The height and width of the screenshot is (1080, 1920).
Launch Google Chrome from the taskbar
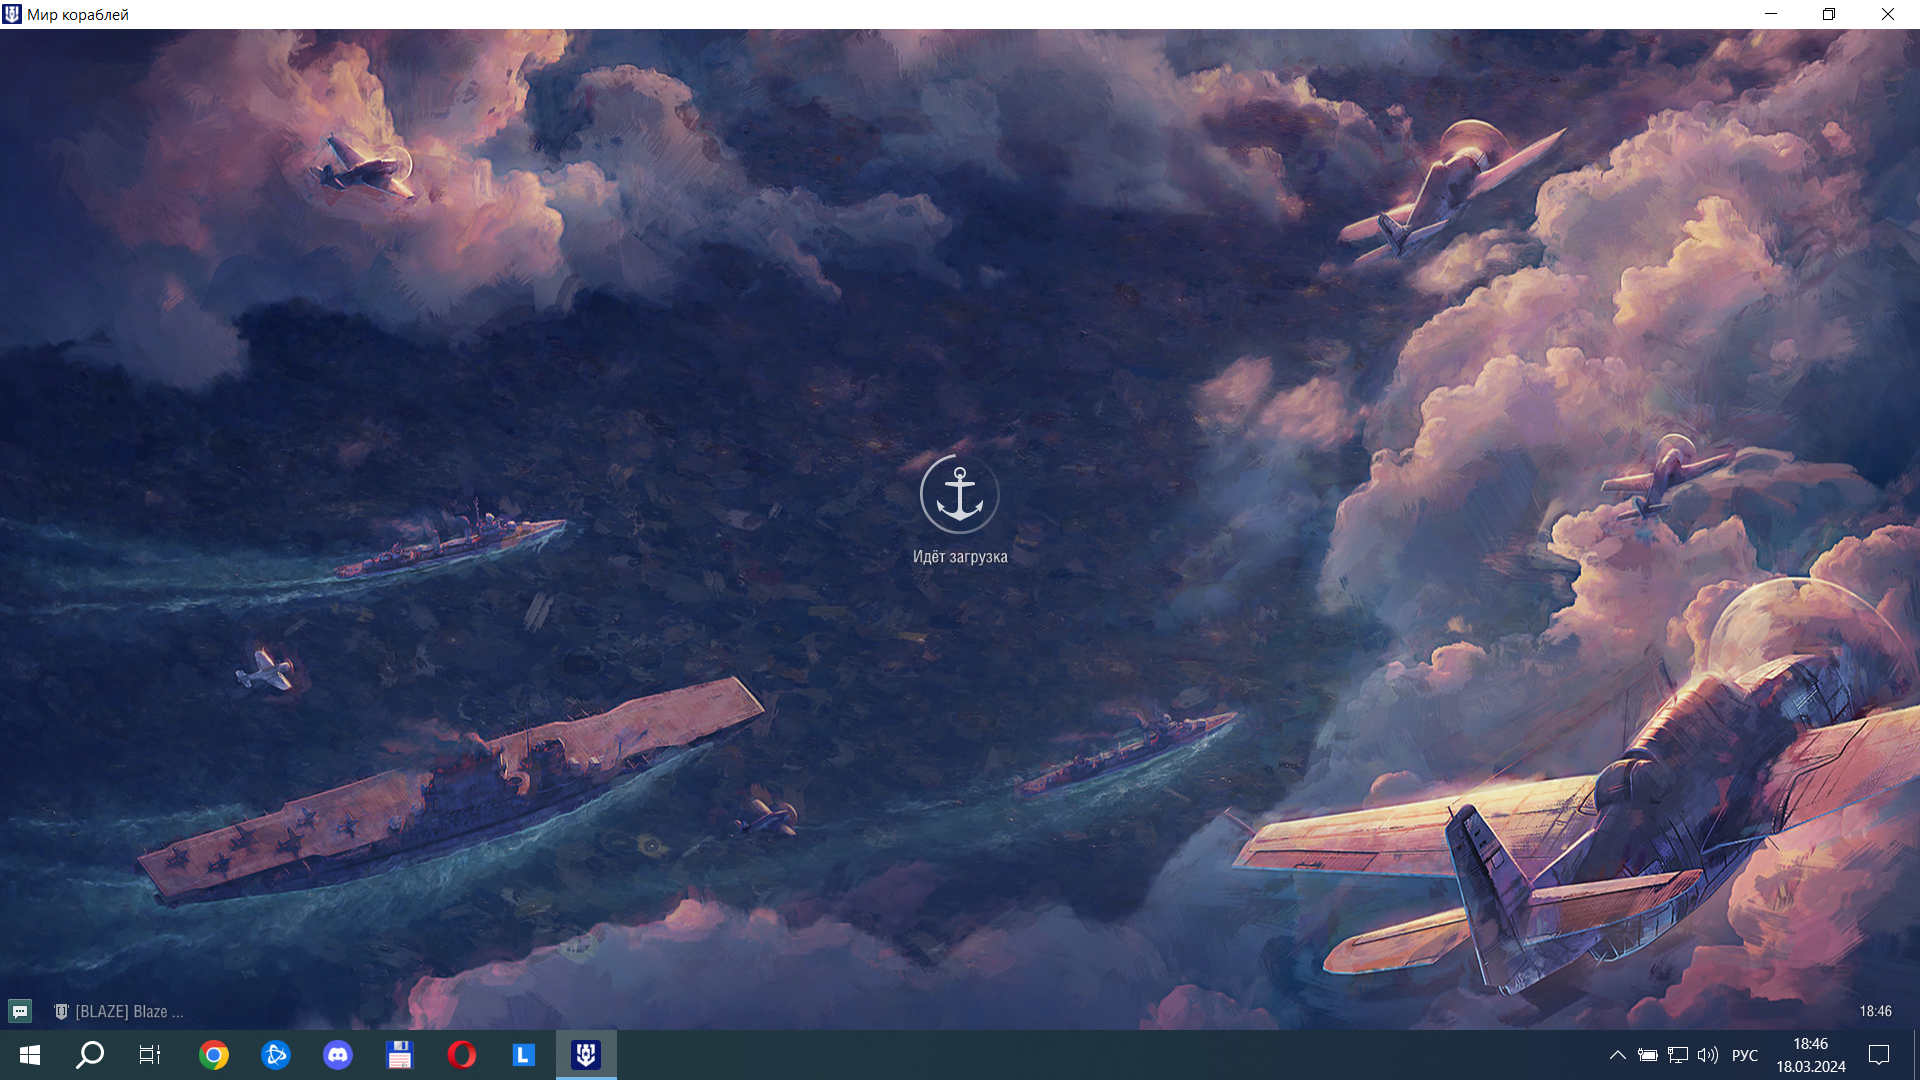point(213,1055)
